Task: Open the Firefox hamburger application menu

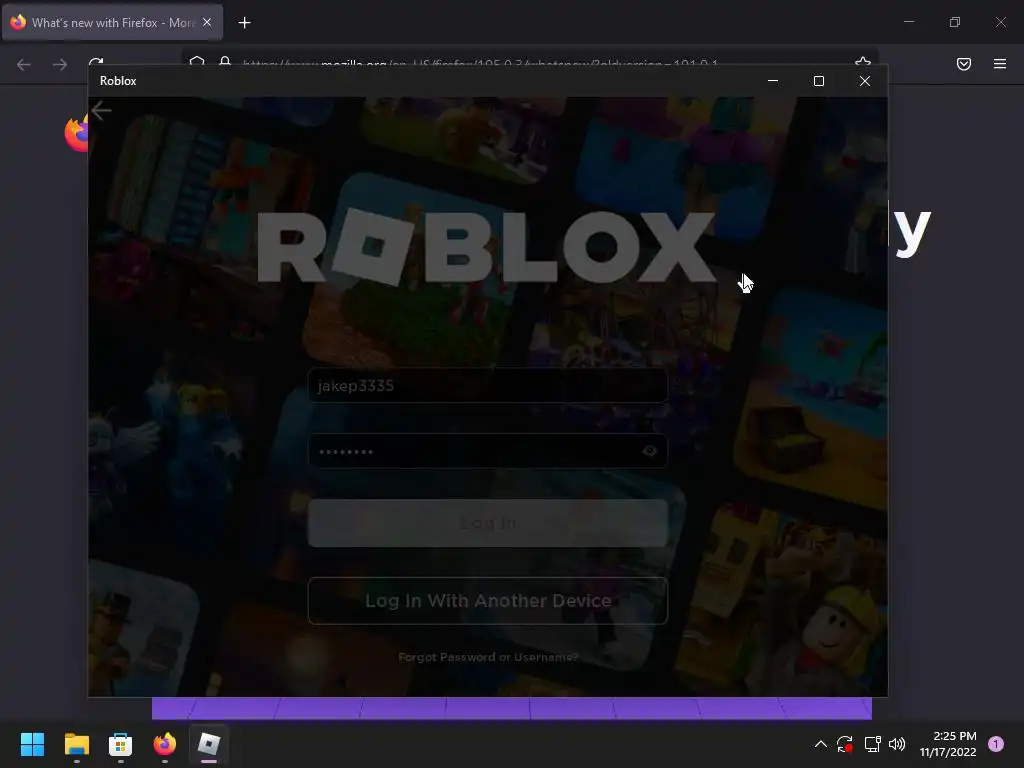Action: click(x=1000, y=64)
